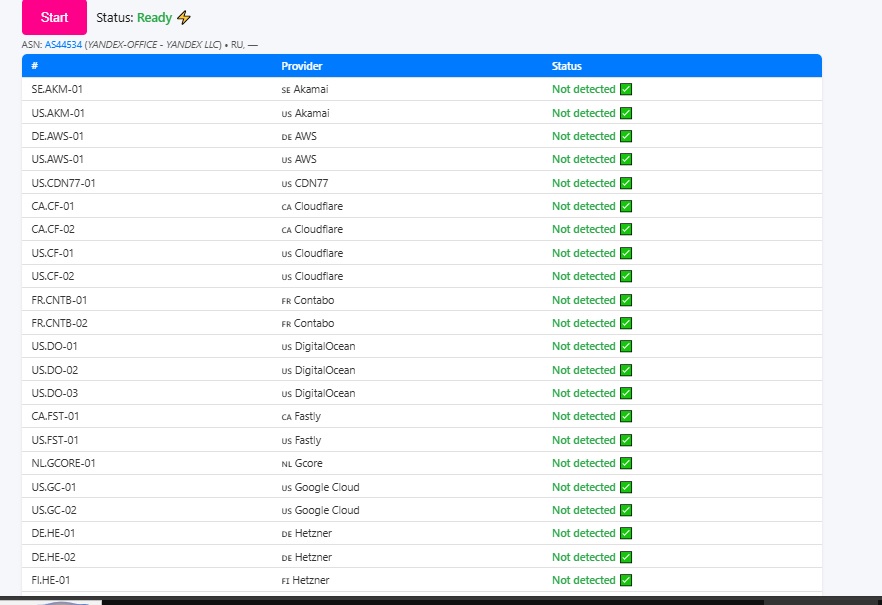The width and height of the screenshot is (882, 605).
Task: Select the US.GC-02 cell
Action: [x=54, y=510]
